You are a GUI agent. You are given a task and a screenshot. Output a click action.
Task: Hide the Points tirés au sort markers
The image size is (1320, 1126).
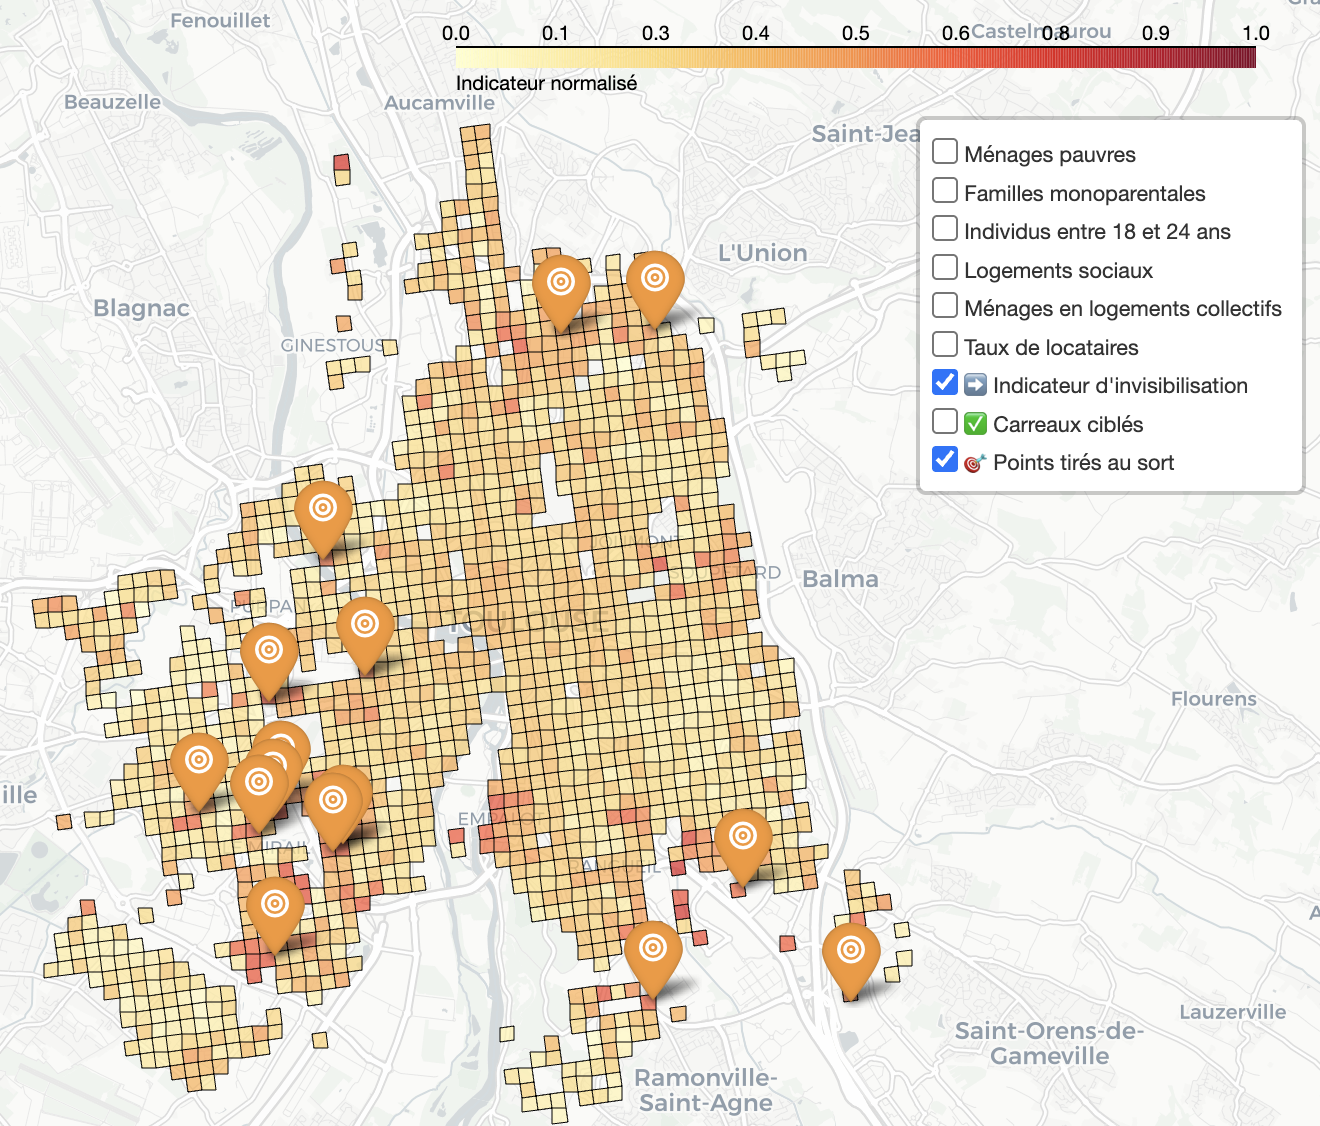(945, 460)
